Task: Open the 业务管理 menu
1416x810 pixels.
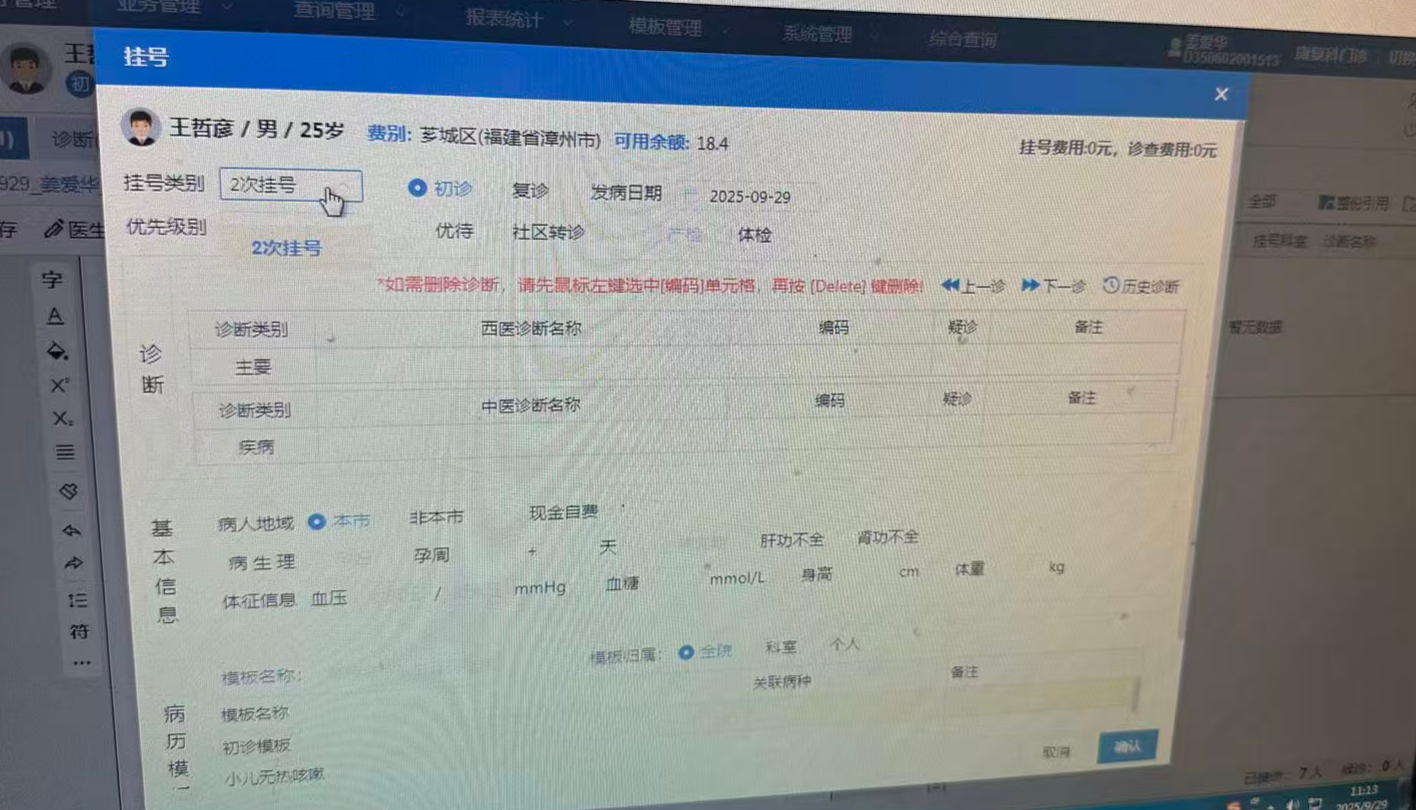Action: click(161, 6)
